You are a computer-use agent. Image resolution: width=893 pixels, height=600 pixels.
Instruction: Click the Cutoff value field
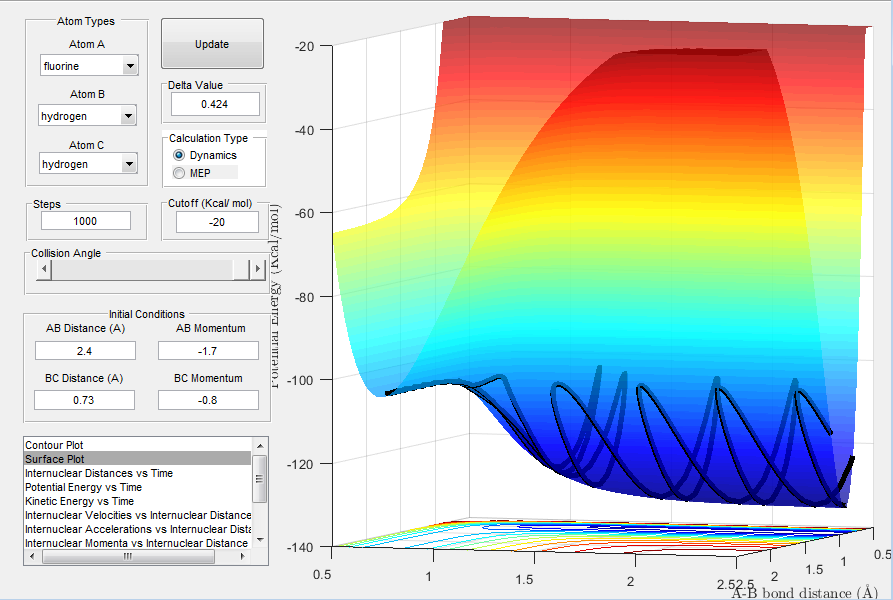217,222
